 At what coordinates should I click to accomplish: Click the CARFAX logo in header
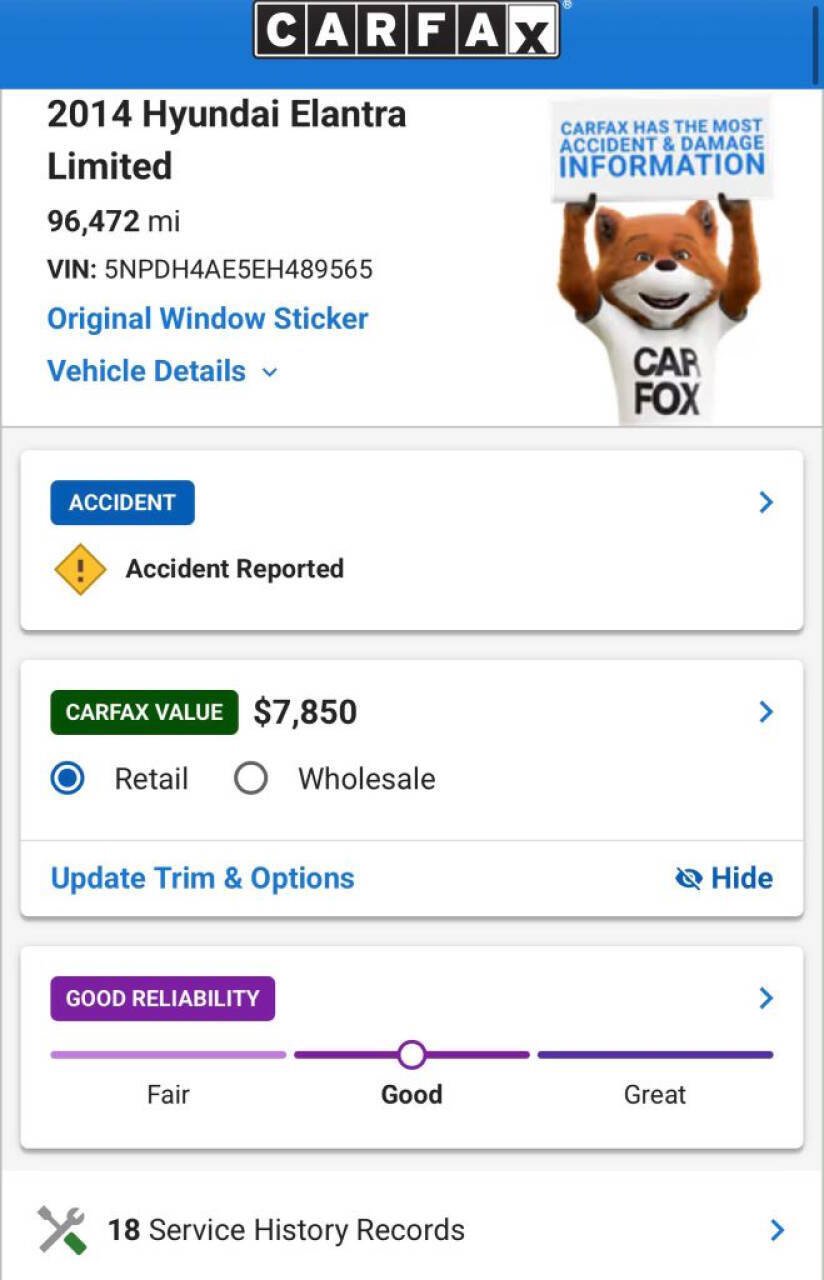406,30
